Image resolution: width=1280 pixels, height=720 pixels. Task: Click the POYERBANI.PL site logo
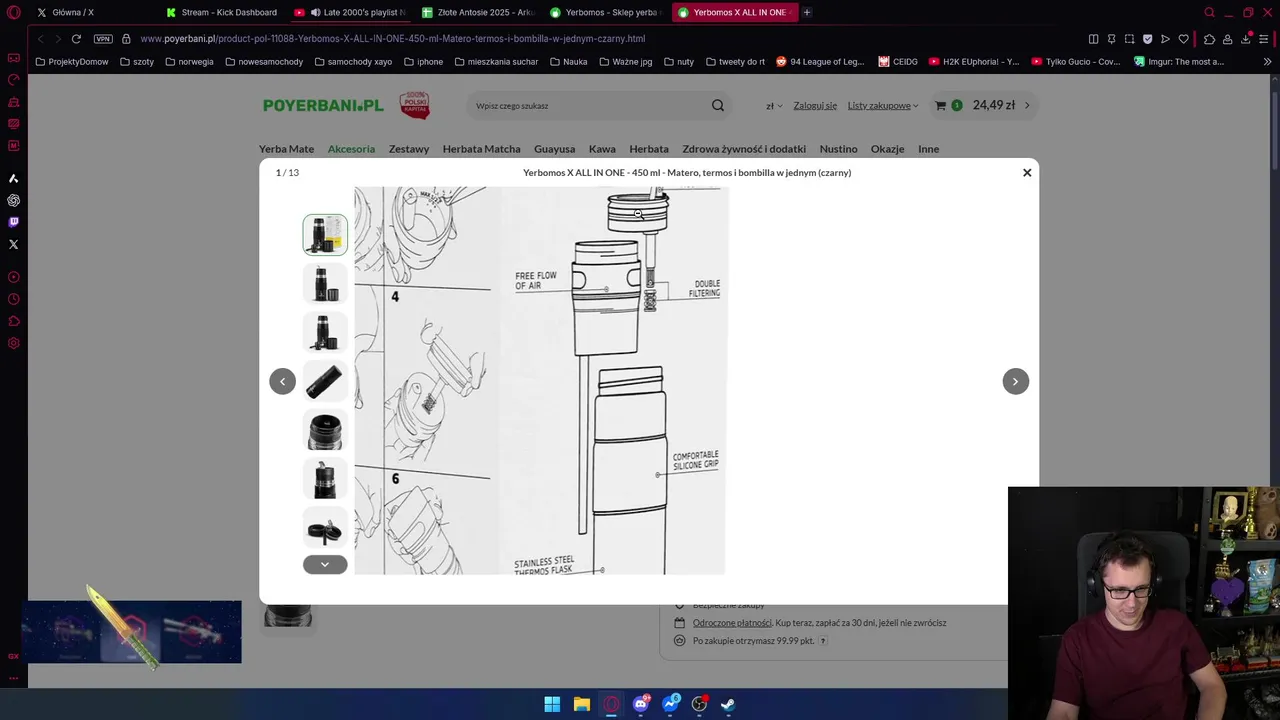coord(323,105)
